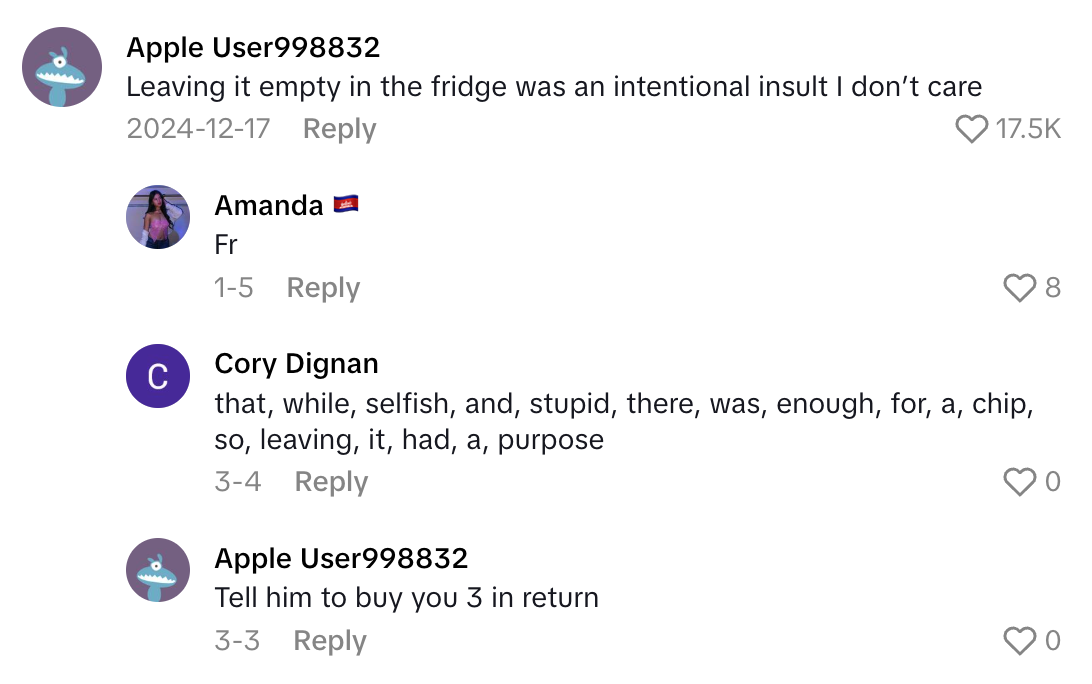Click the 2024-12-17 timestamp
The height and width of the screenshot is (684, 1092).
pos(198,128)
